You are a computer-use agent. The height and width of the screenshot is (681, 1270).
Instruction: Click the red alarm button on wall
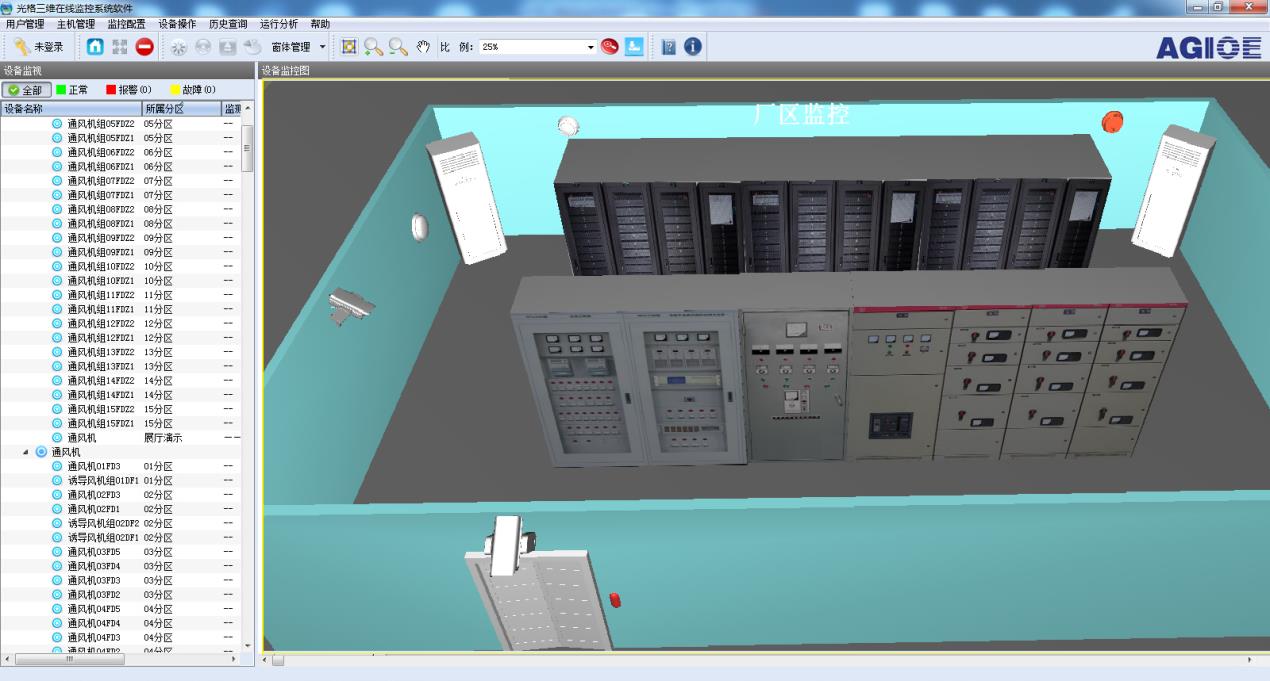pos(1112,122)
